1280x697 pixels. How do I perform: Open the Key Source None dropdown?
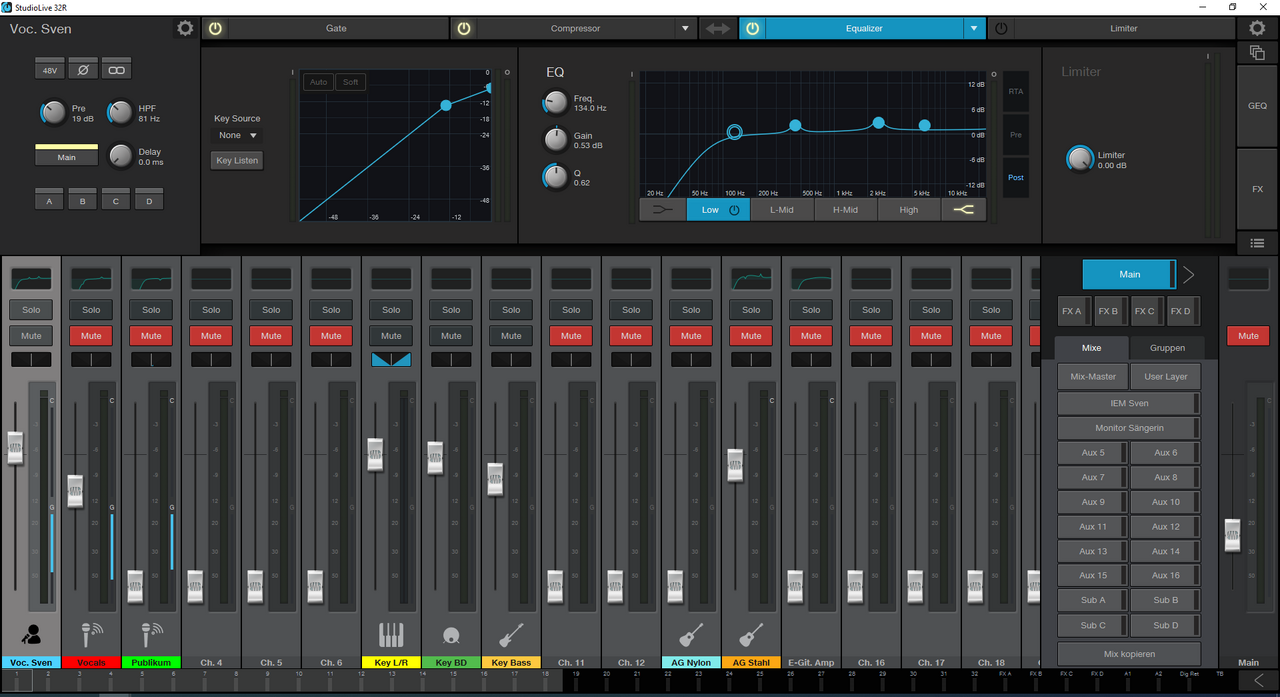(x=238, y=135)
